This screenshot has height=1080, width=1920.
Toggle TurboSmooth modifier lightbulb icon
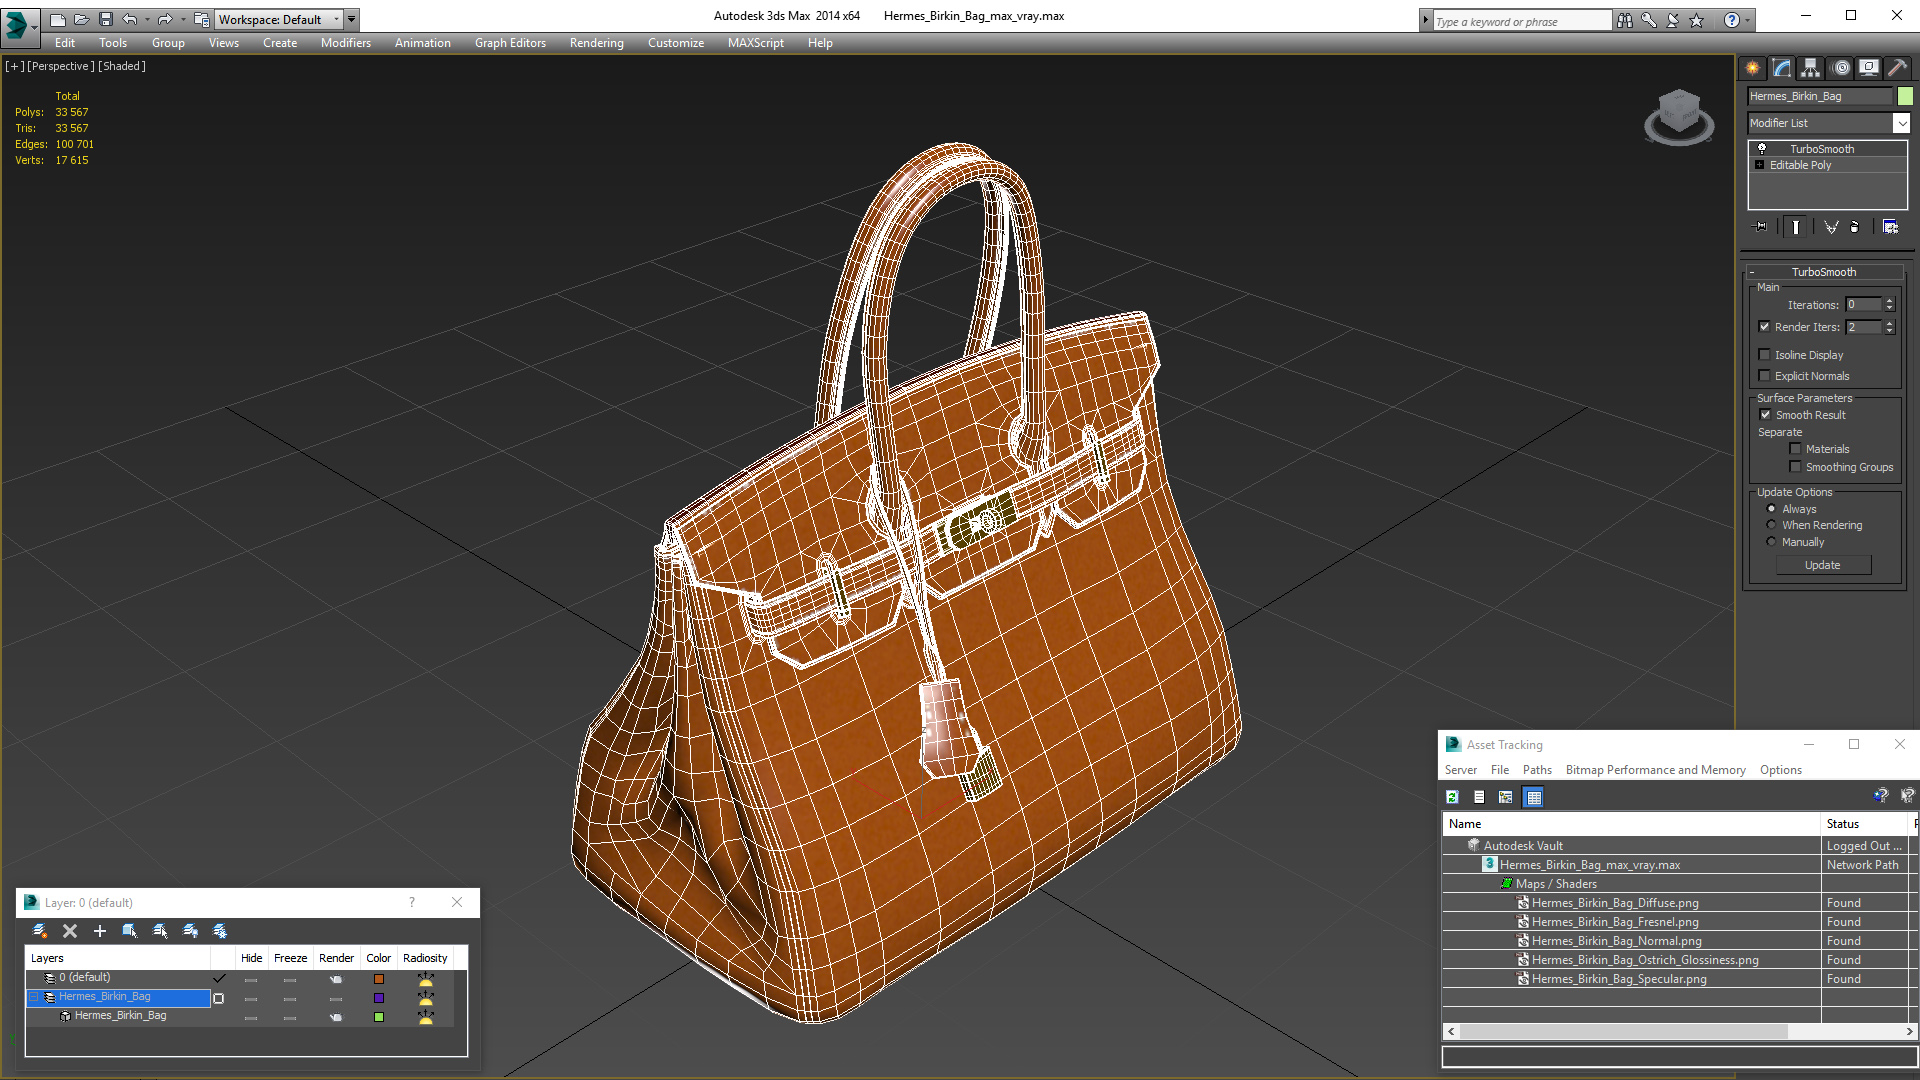[x=1762, y=148]
